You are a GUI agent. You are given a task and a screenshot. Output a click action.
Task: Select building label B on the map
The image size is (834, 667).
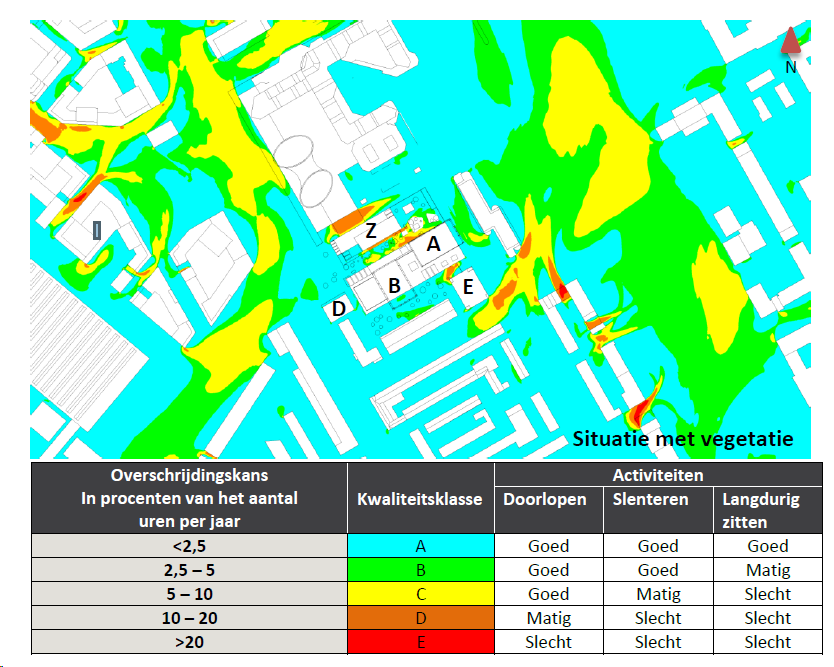394,286
